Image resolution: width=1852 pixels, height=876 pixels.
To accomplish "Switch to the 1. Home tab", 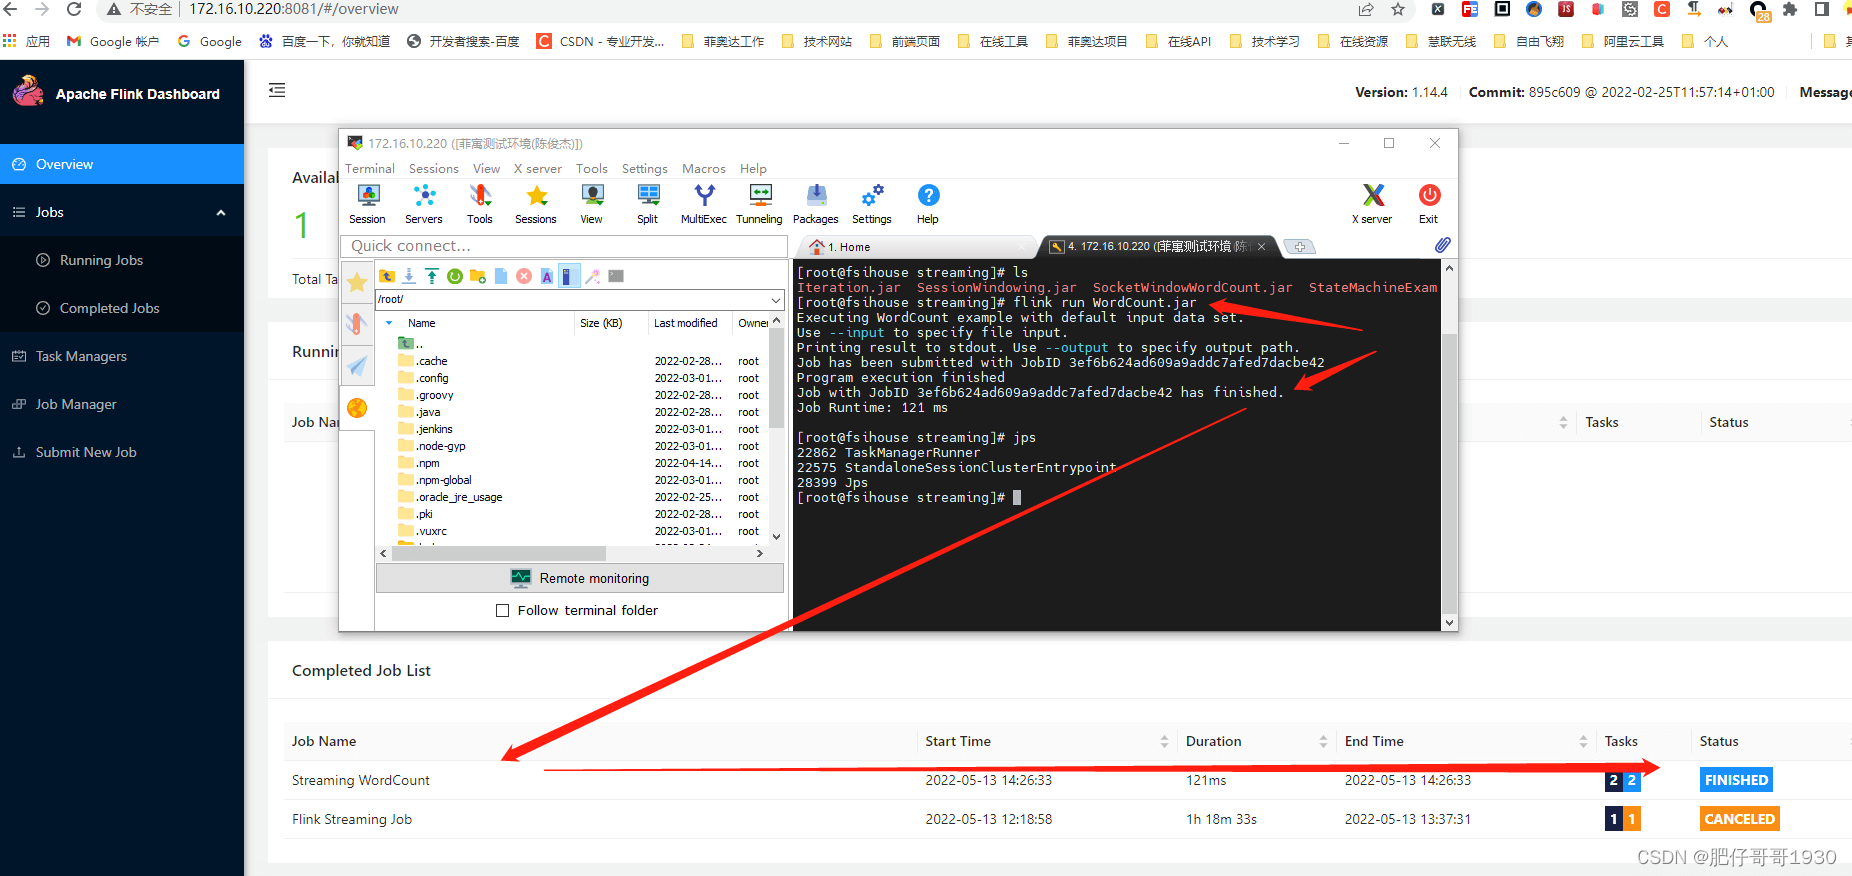I will (915, 247).
